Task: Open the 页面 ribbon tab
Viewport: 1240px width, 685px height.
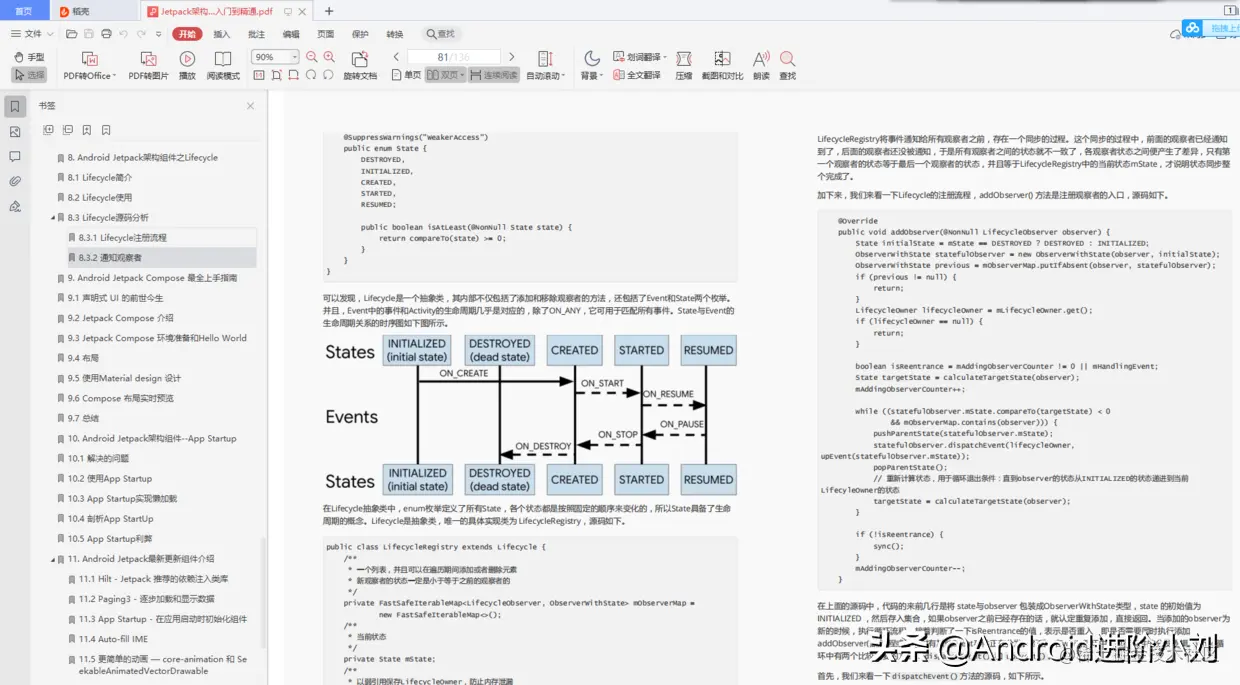Action: coord(325,33)
